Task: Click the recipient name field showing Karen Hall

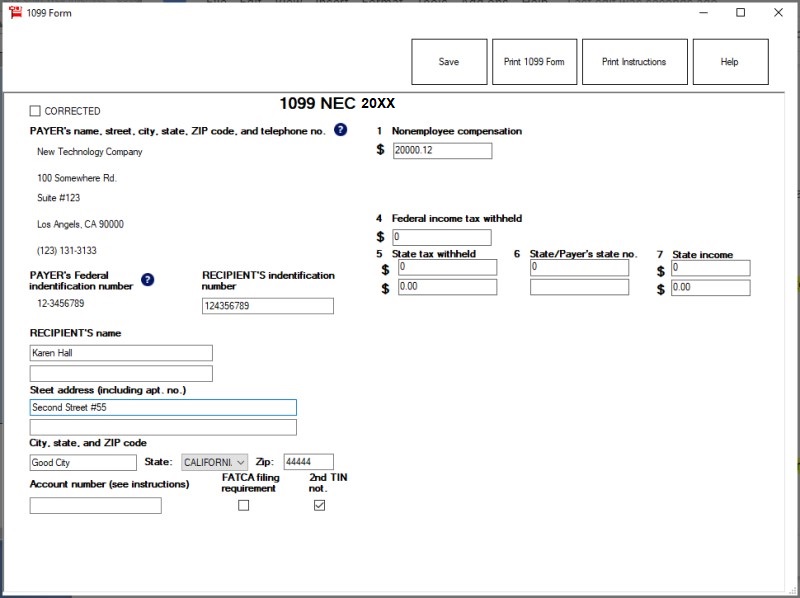Action: click(x=120, y=352)
